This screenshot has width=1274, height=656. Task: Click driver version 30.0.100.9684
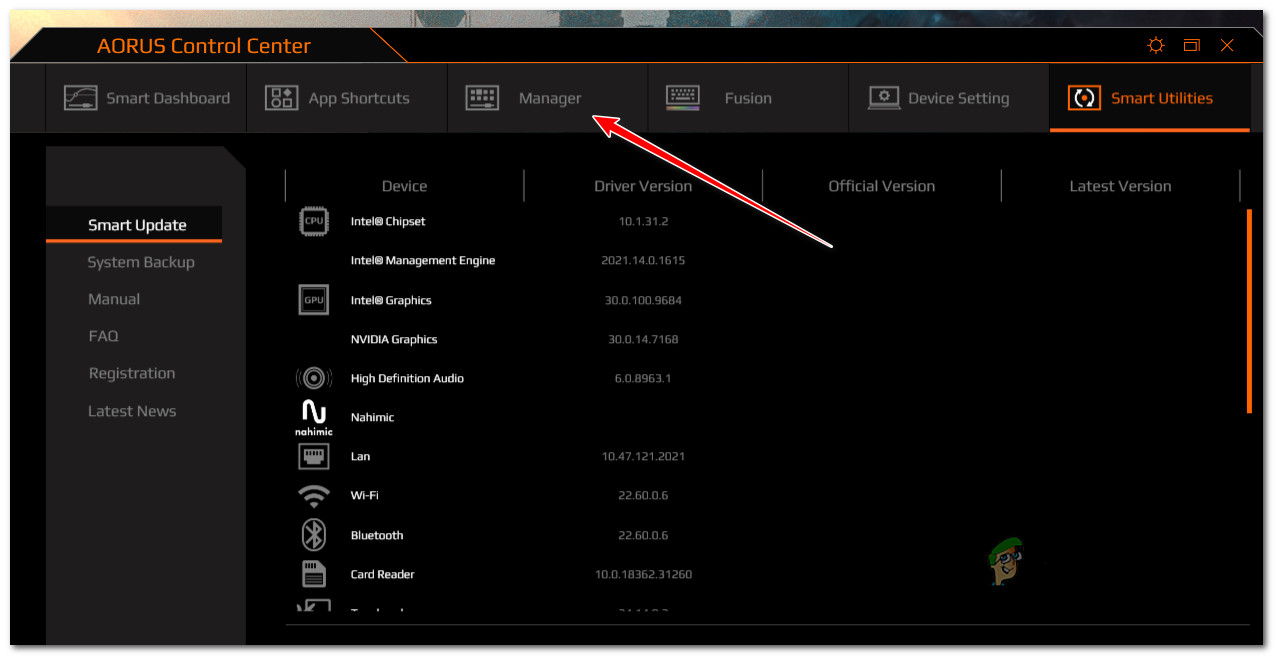tap(643, 300)
